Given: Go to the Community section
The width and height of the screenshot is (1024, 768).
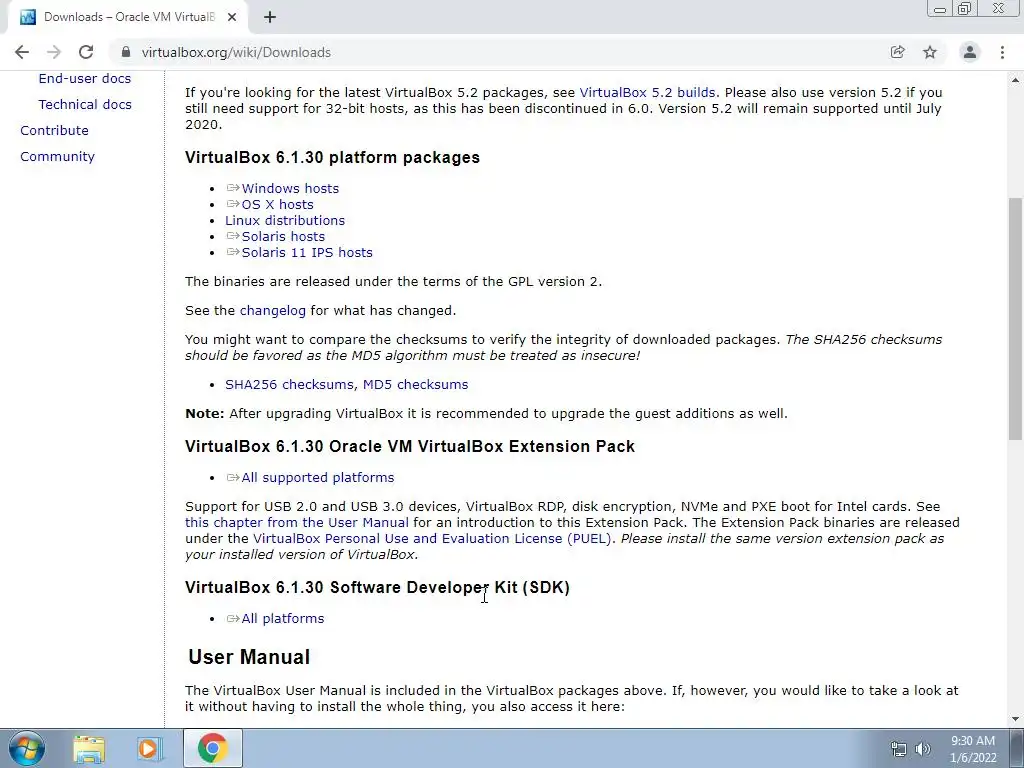Looking at the screenshot, I should pyautogui.click(x=57, y=157).
